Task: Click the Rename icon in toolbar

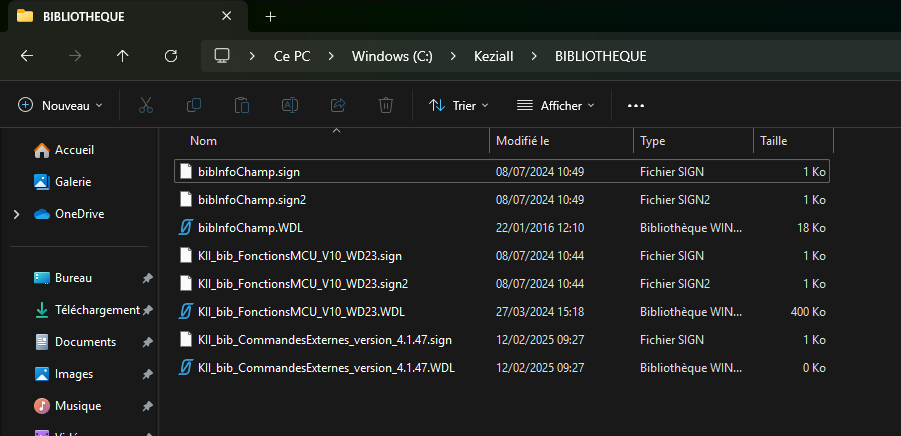Action: coord(290,105)
